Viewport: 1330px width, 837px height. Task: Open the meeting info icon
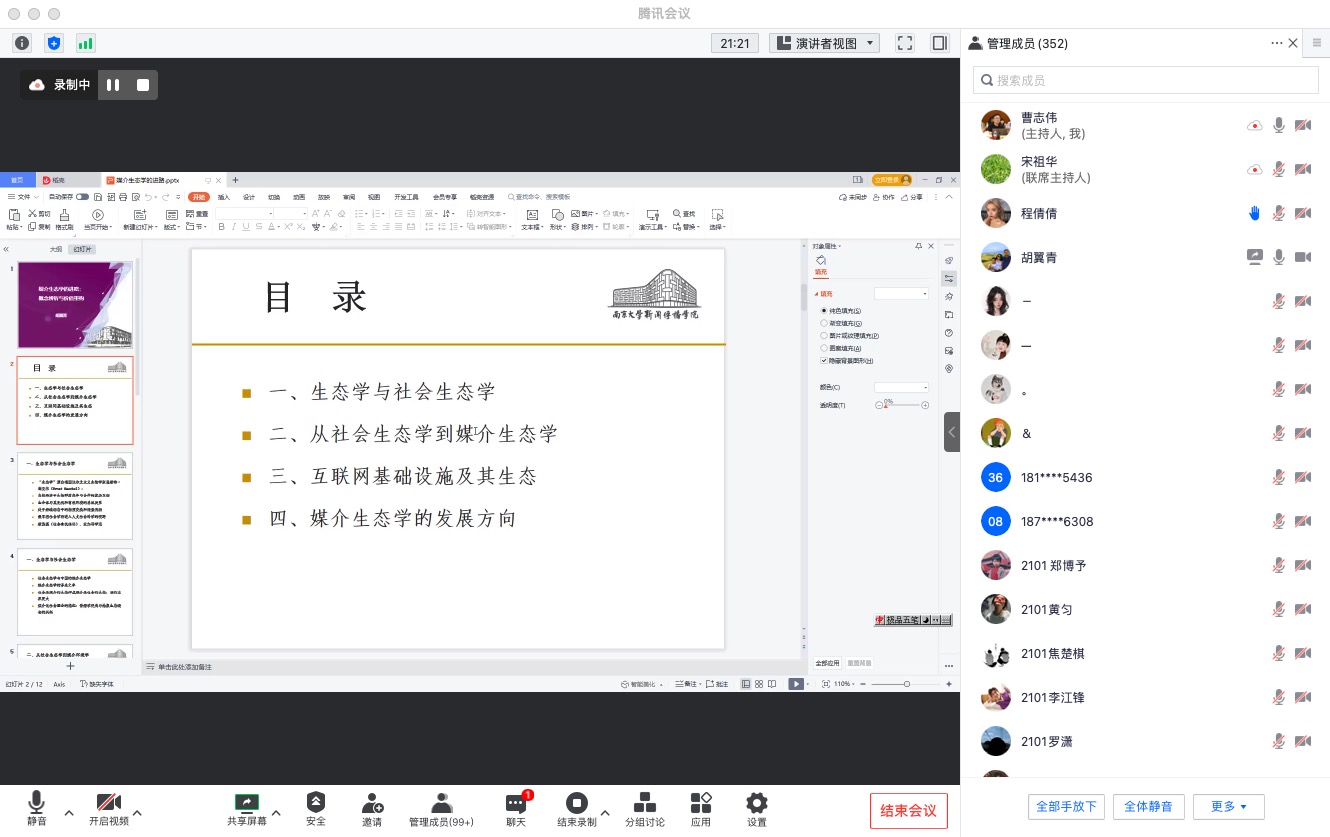[x=22, y=43]
